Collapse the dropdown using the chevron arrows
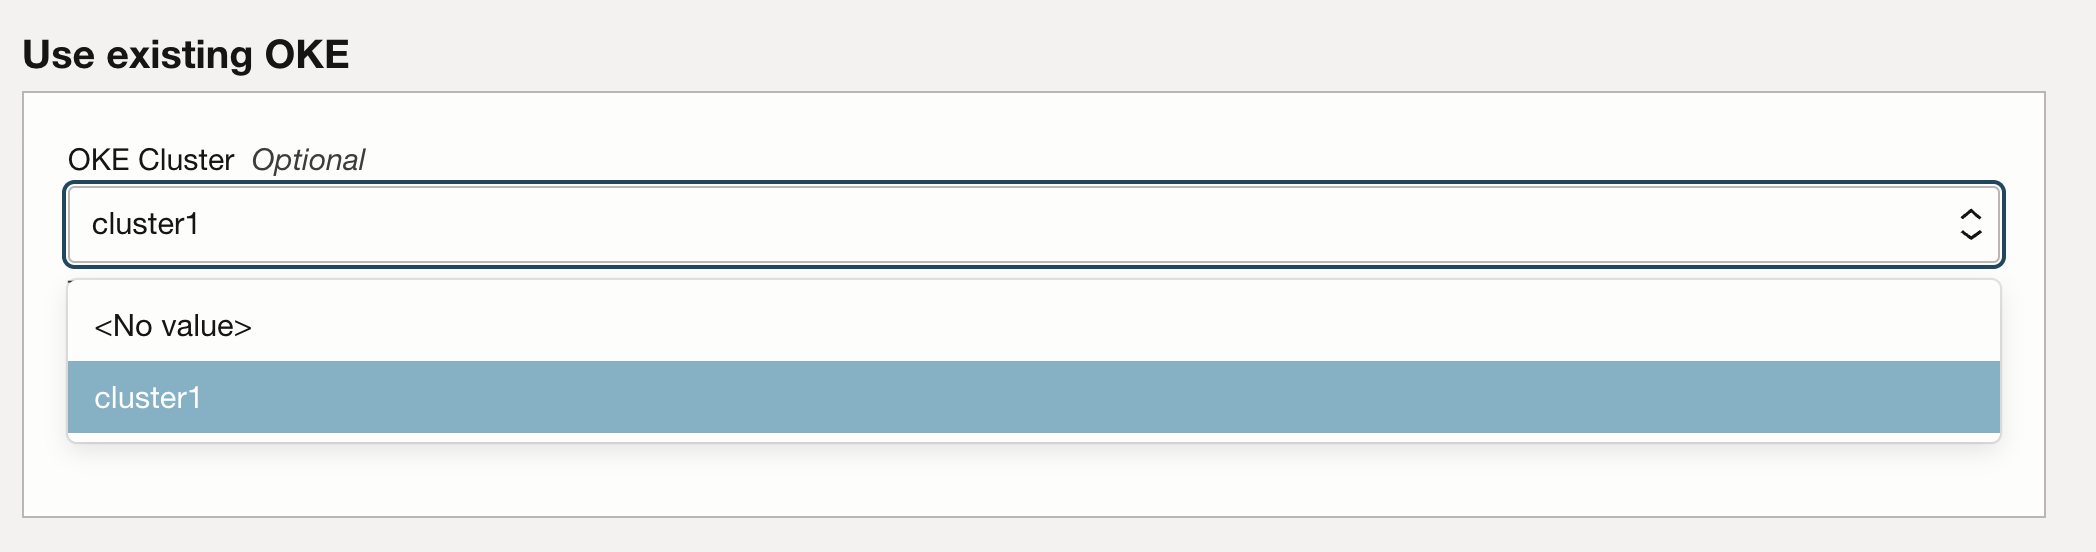2096x552 pixels. point(1970,224)
